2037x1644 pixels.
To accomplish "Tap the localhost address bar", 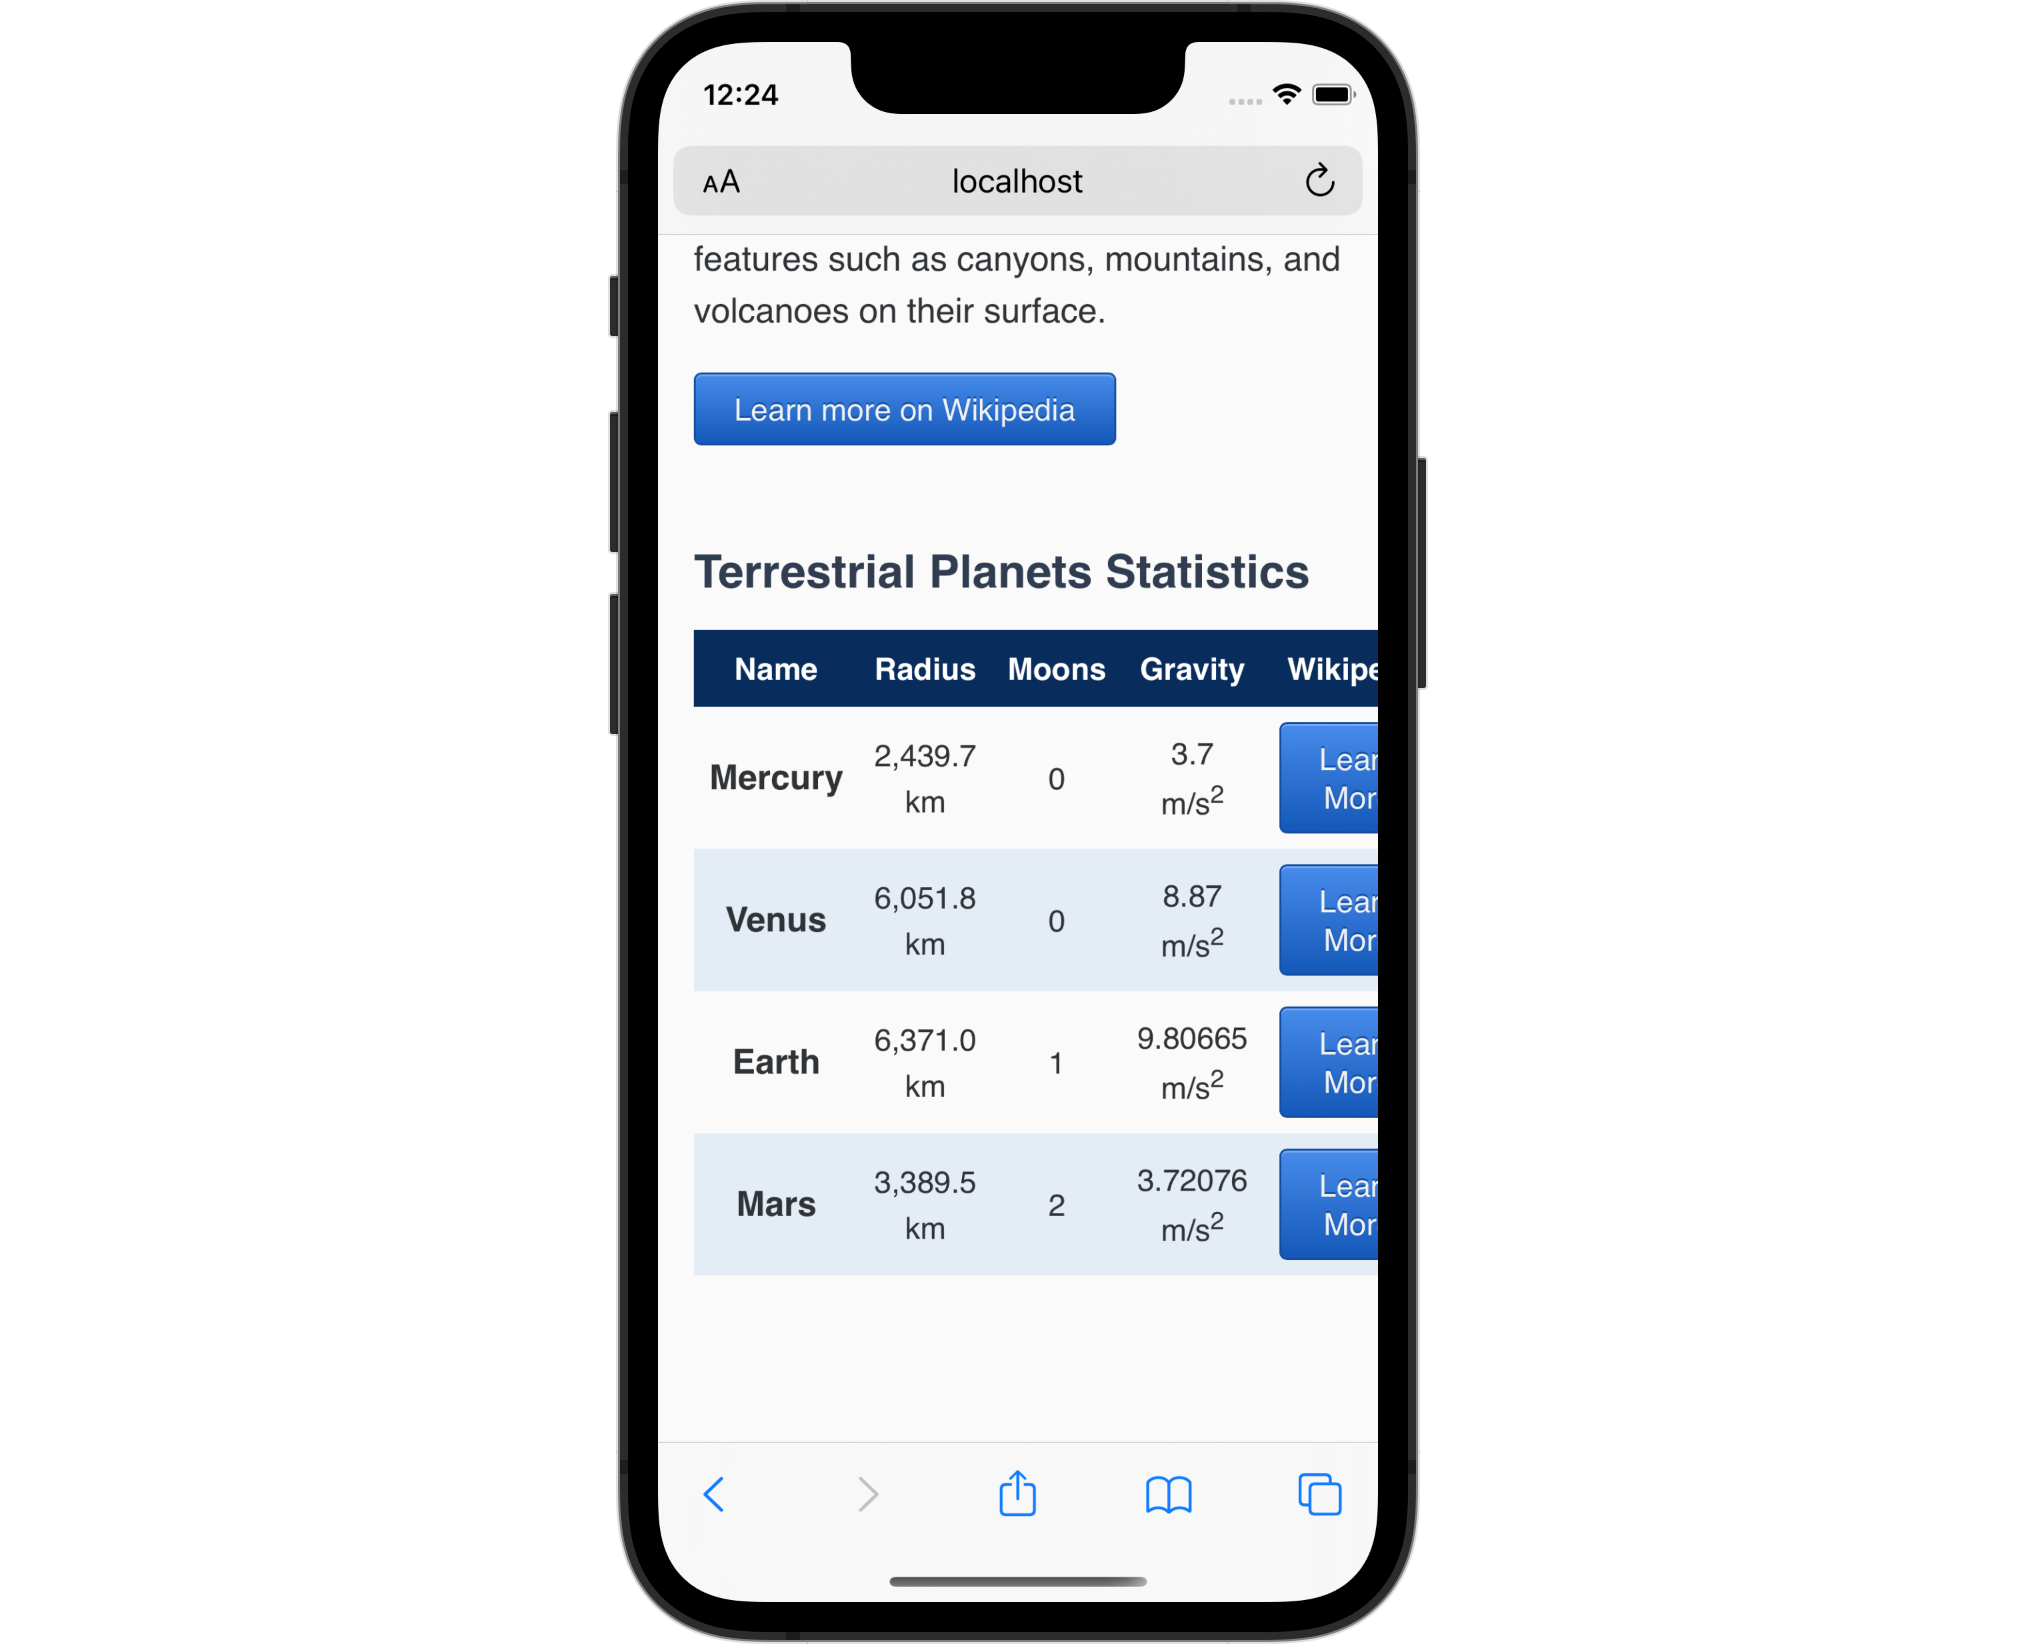I will pos(1018,183).
